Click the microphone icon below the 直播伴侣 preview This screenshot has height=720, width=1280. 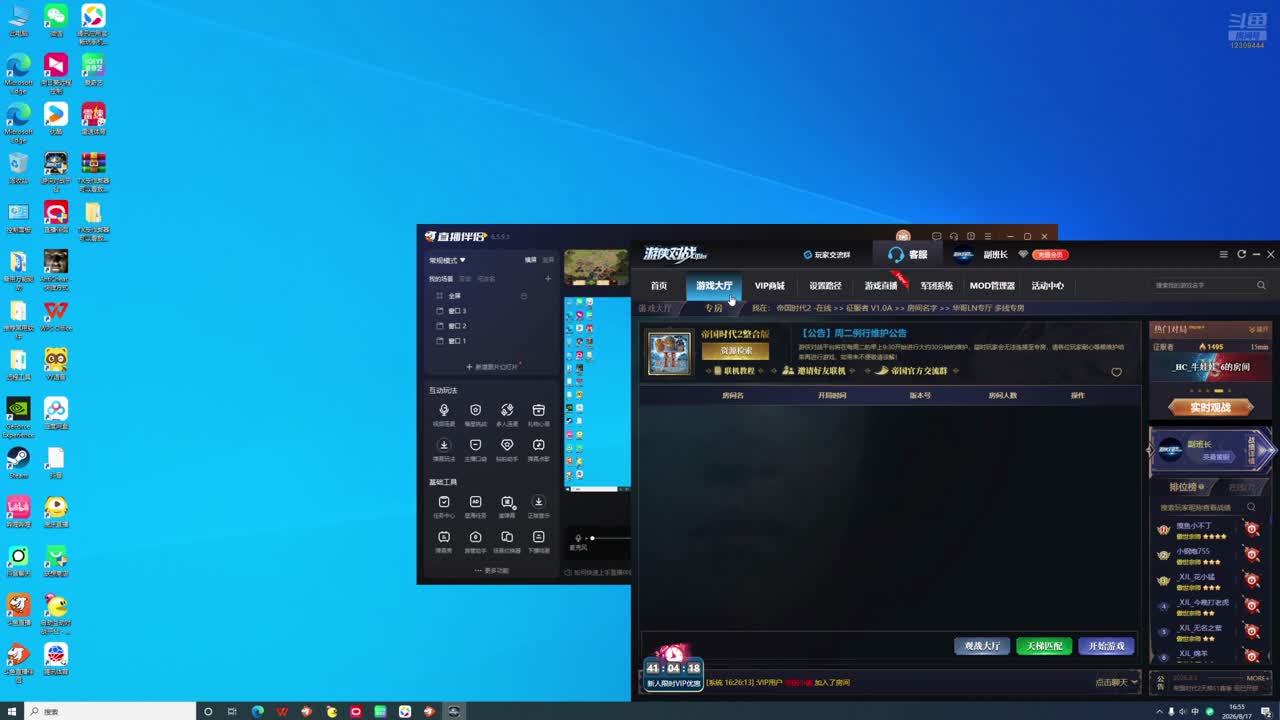[x=578, y=538]
